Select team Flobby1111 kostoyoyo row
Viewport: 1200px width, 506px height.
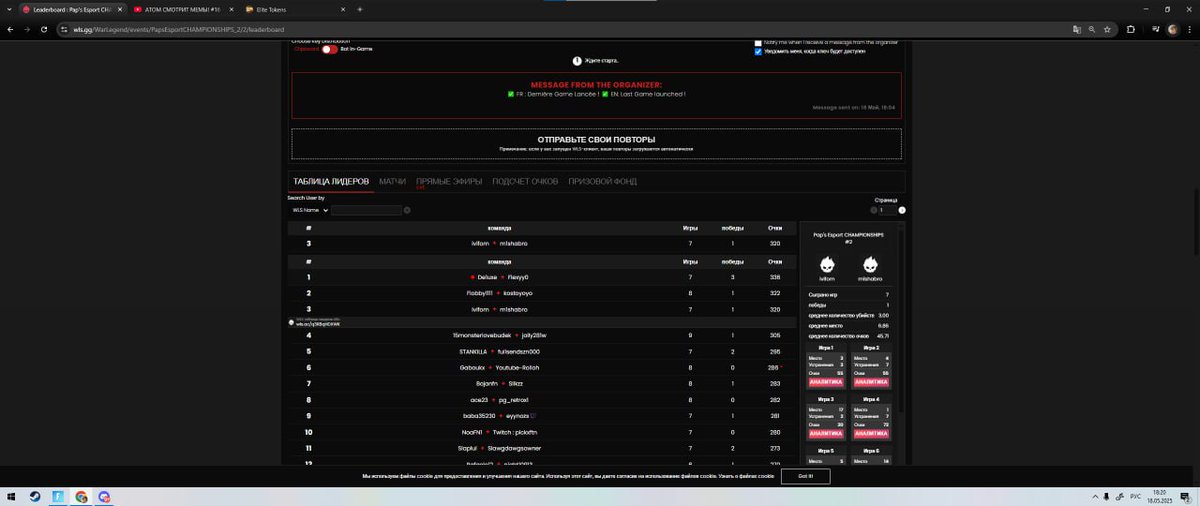[543, 293]
